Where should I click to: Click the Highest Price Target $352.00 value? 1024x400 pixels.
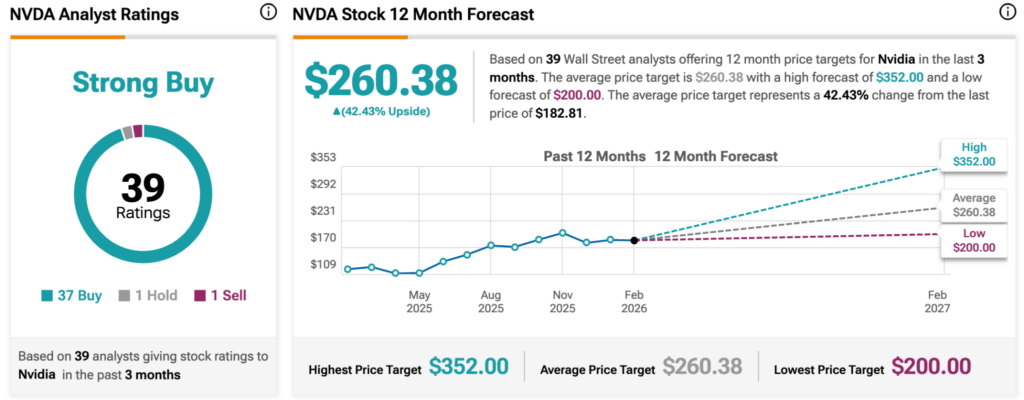tap(469, 367)
